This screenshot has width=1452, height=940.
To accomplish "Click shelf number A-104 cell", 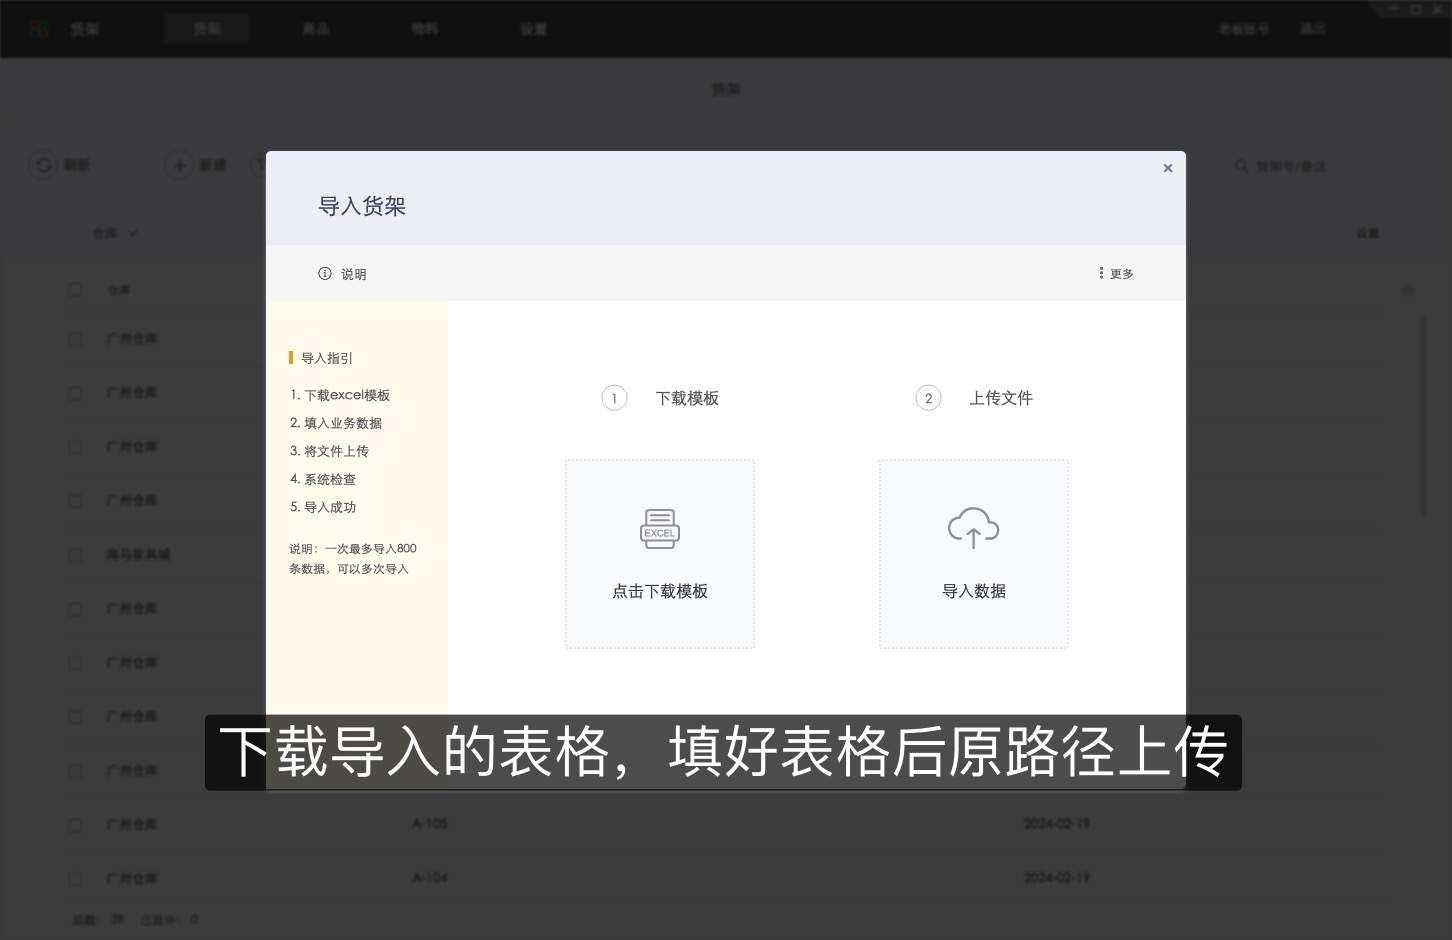I will (x=430, y=878).
